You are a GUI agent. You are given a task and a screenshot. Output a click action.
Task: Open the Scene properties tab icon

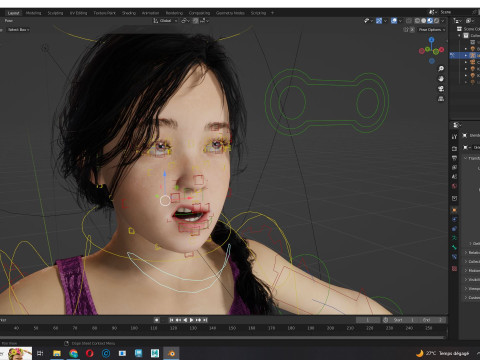tap(454, 177)
